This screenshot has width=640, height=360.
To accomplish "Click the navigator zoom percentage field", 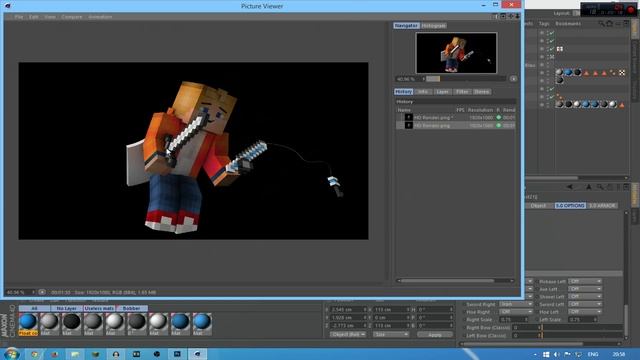I will [x=408, y=79].
